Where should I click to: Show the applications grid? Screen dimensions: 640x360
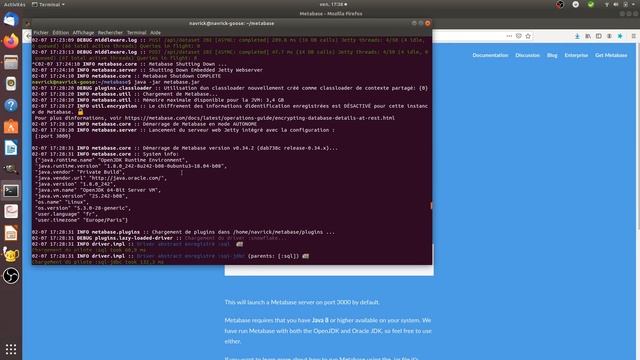click(11, 349)
